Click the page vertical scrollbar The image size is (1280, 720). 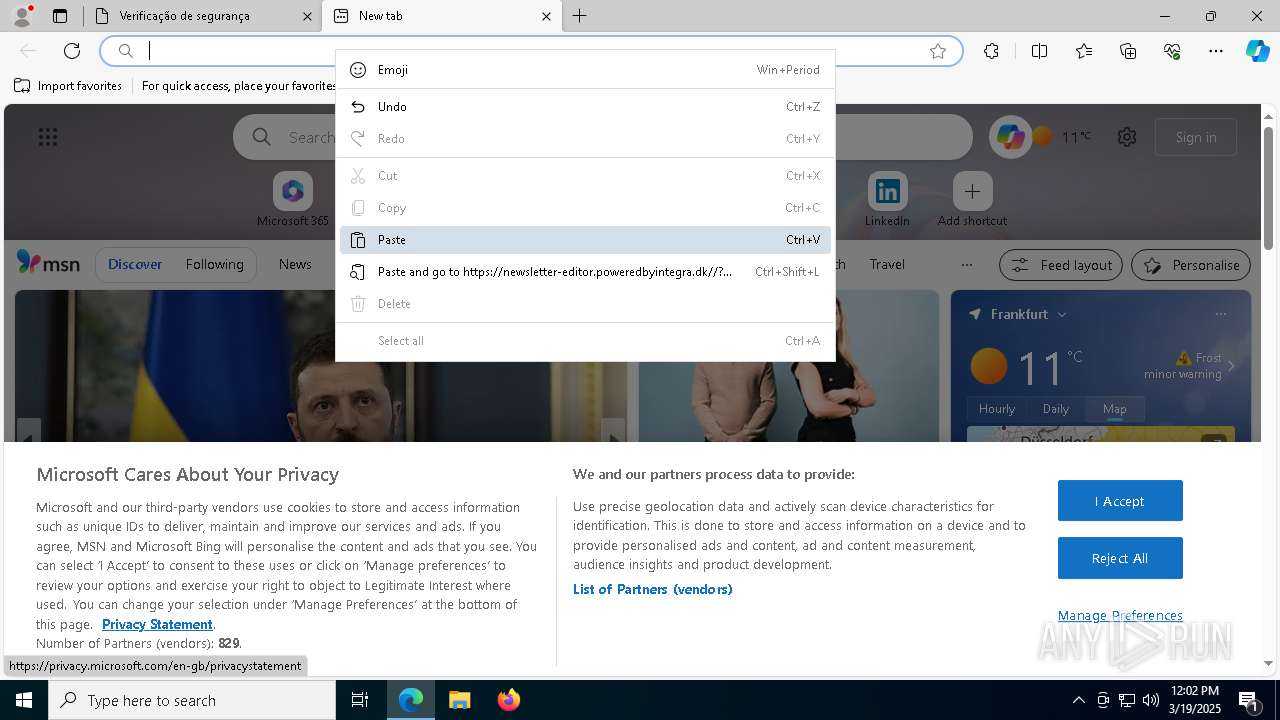coord(1269,189)
